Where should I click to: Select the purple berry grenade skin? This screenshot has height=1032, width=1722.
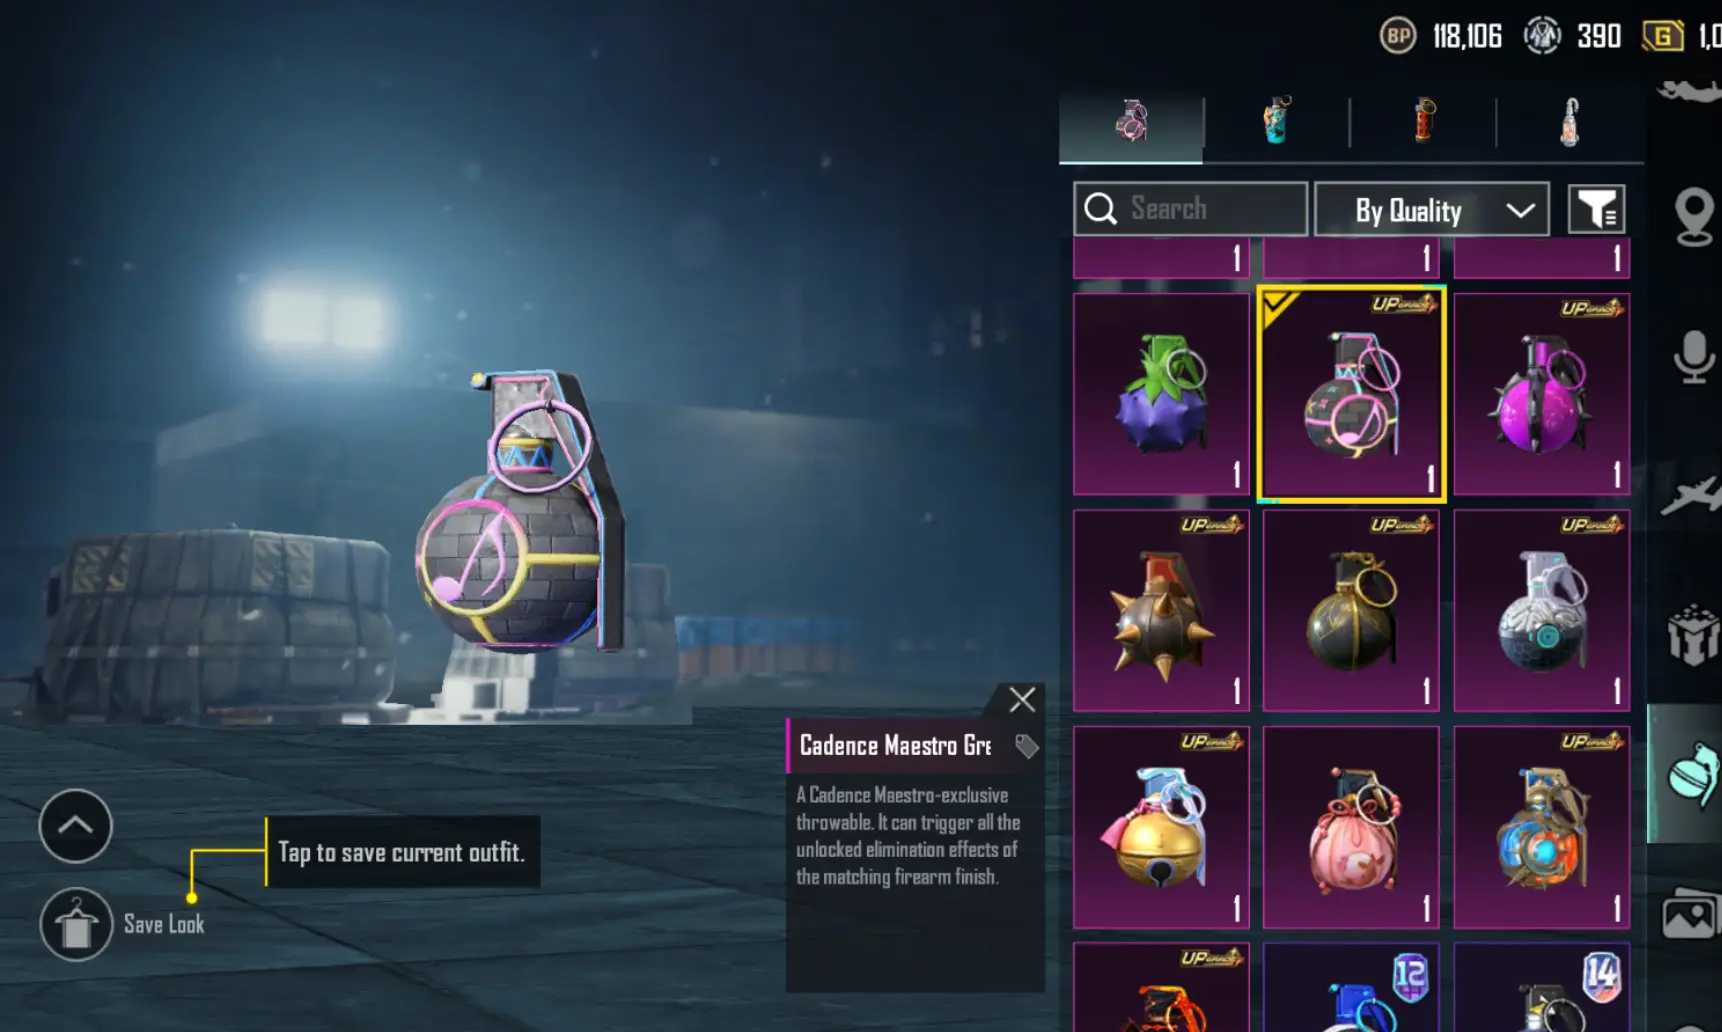click(x=1161, y=394)
